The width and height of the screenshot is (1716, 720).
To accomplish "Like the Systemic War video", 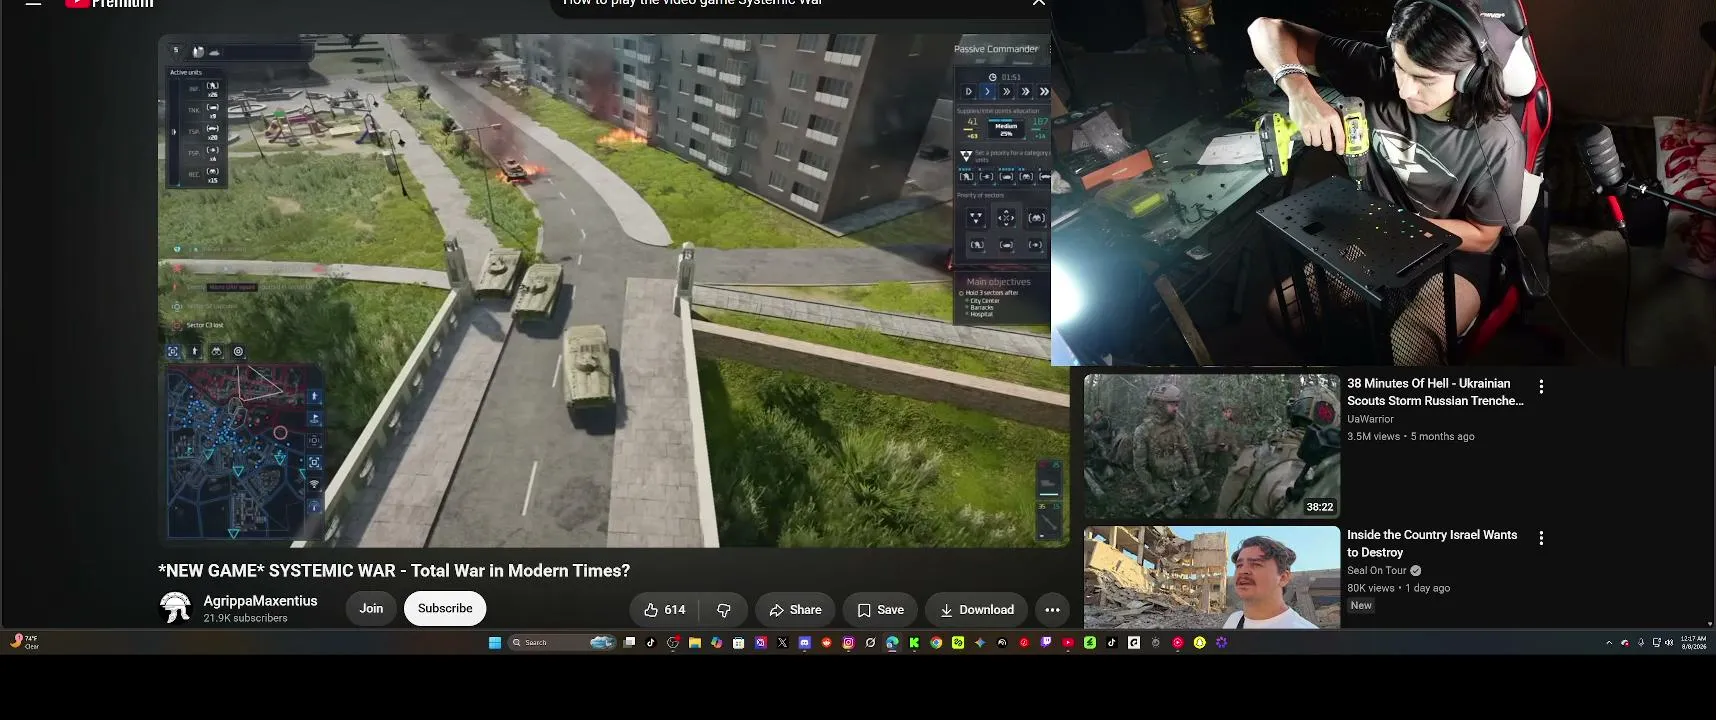I will coord(664,610).
